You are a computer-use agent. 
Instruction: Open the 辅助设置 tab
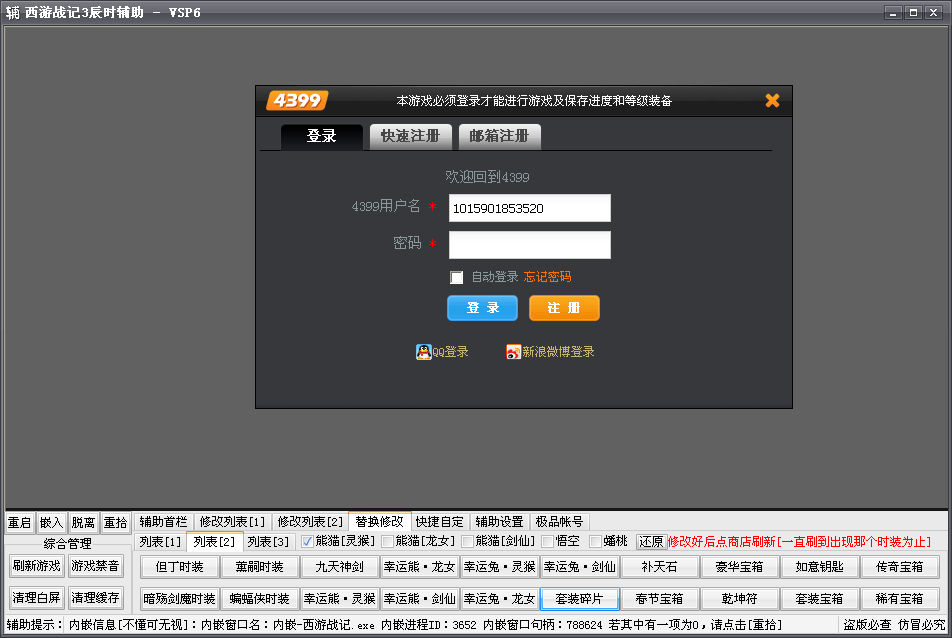pos(499,521)
